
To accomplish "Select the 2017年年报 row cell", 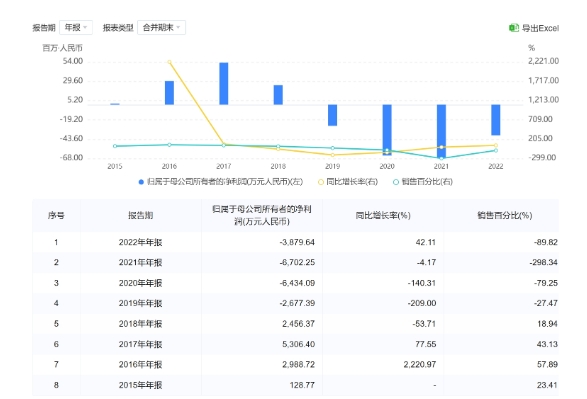I will pos(140,344).
